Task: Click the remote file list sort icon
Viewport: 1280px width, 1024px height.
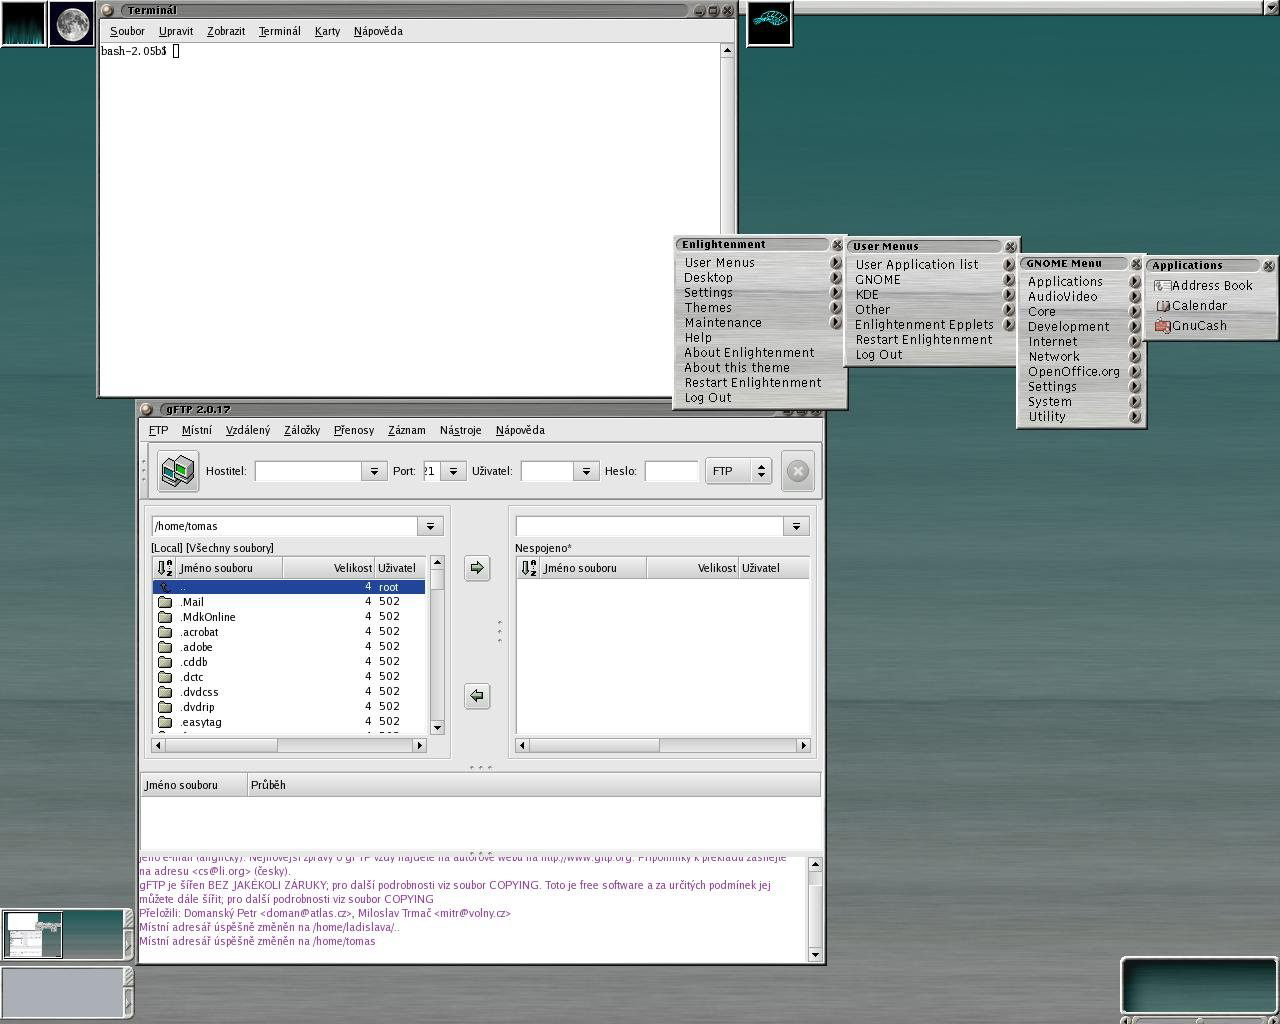Action: tap(529, 568)
